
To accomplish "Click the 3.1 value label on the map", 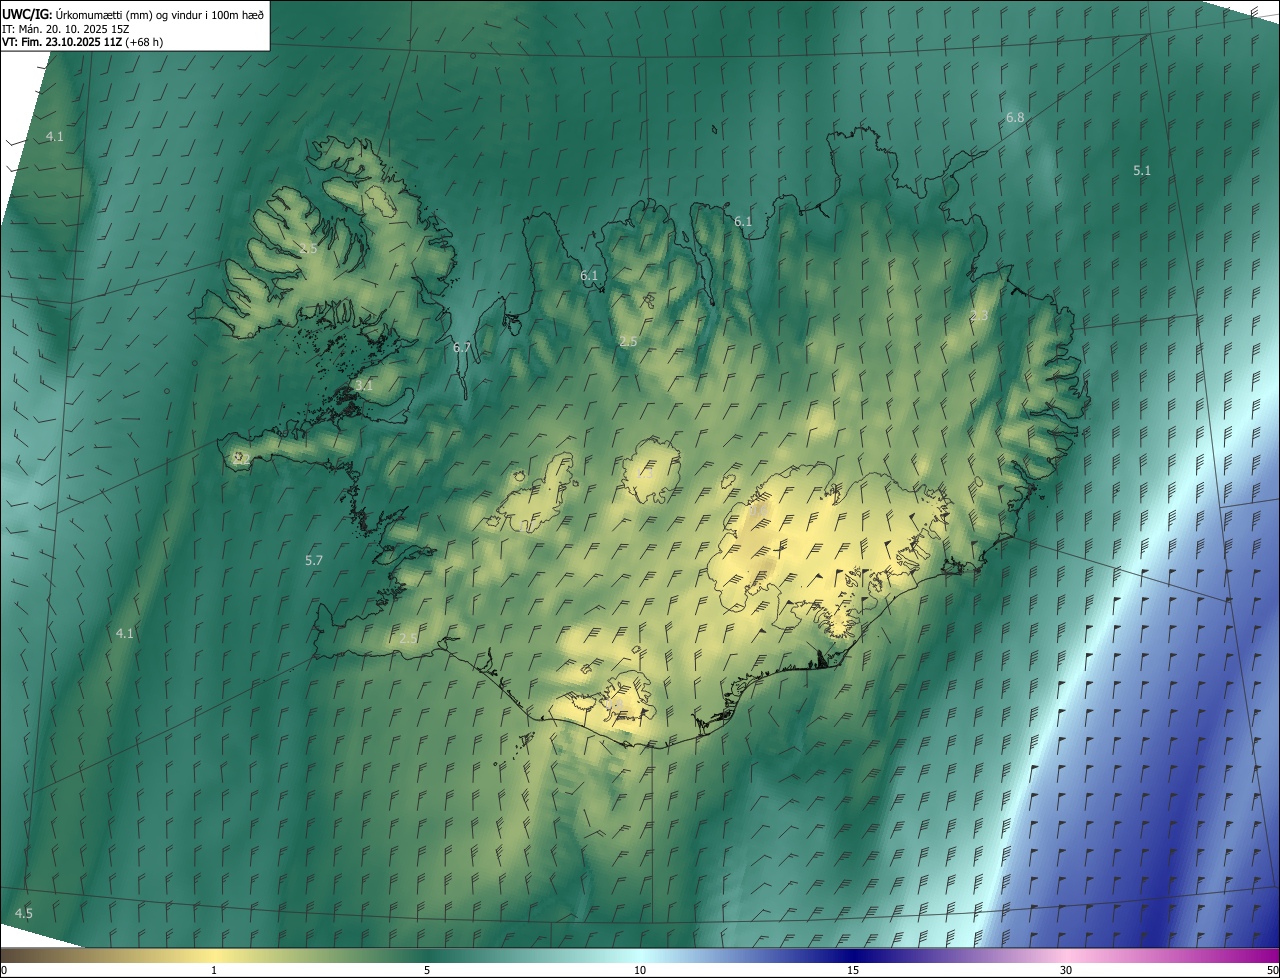I will (364, 385).
